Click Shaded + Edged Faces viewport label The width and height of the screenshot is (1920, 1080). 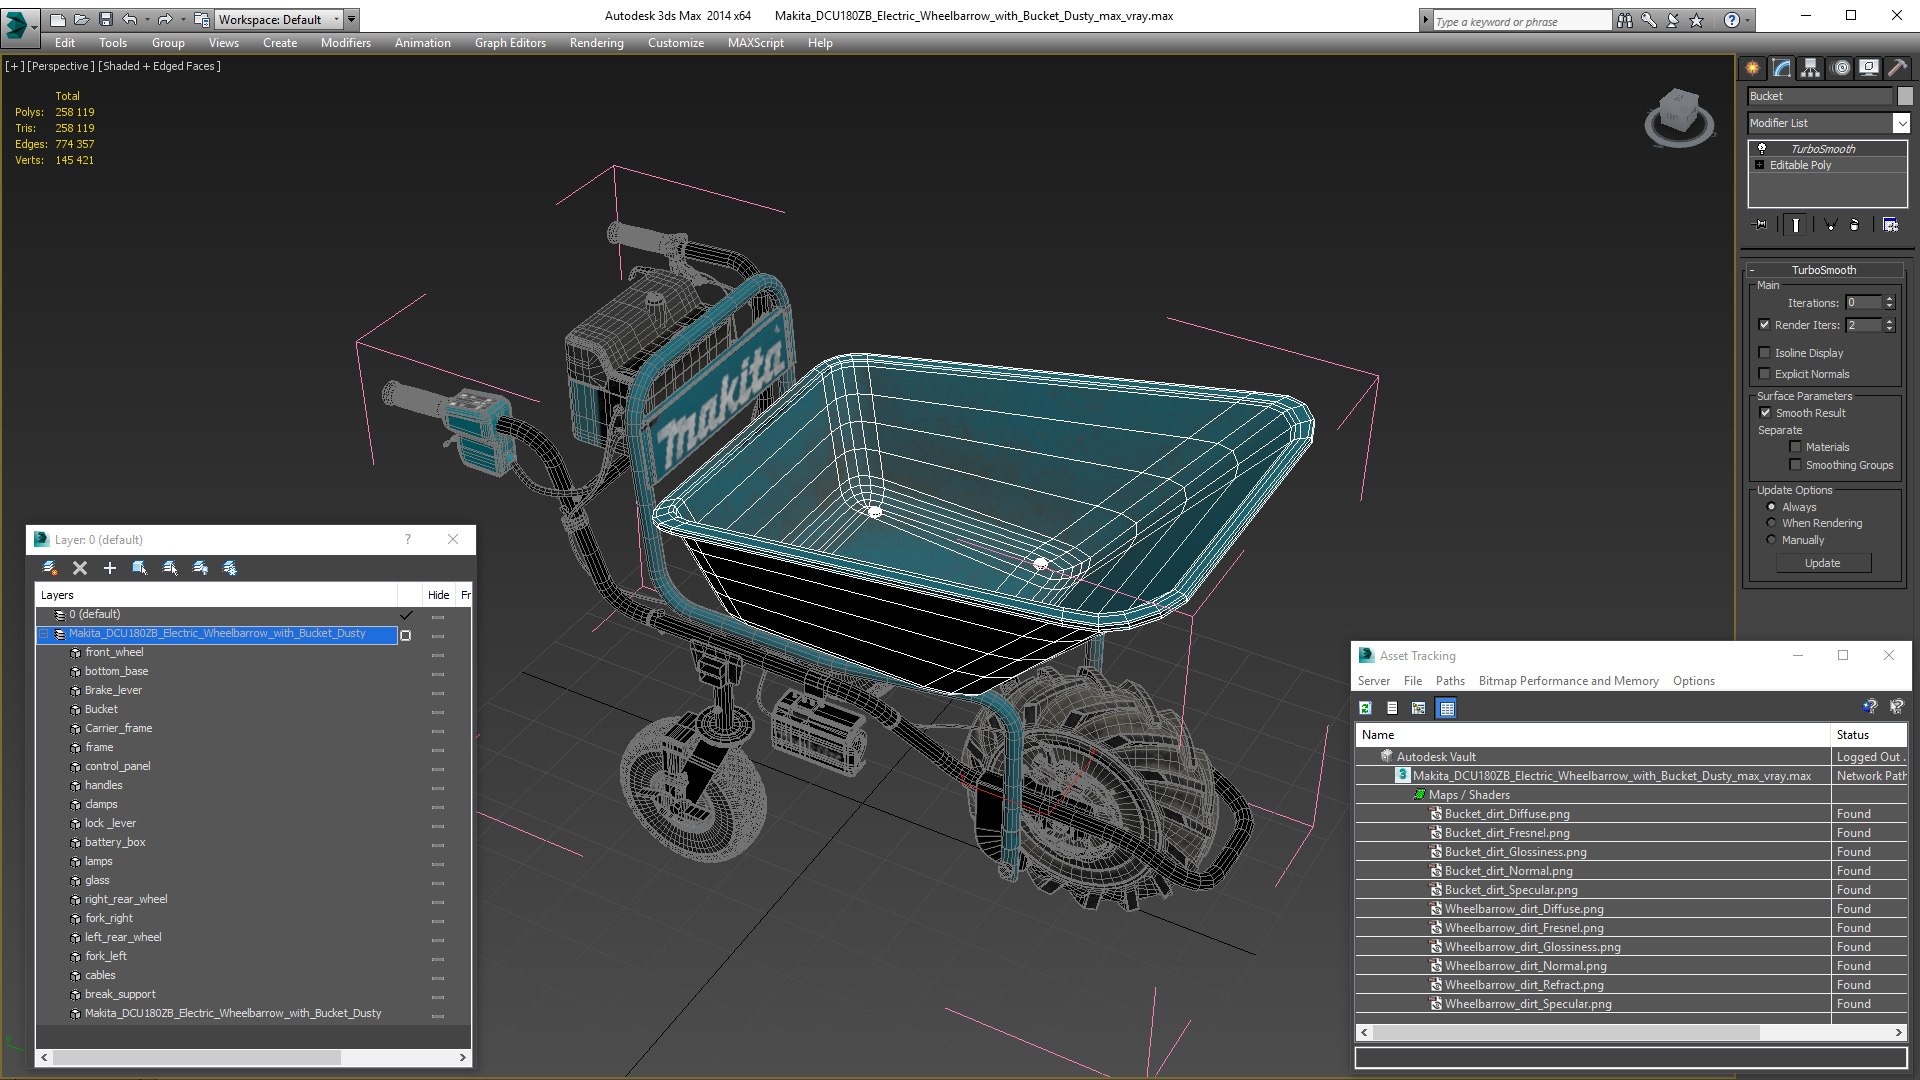[x=159, y=66]
